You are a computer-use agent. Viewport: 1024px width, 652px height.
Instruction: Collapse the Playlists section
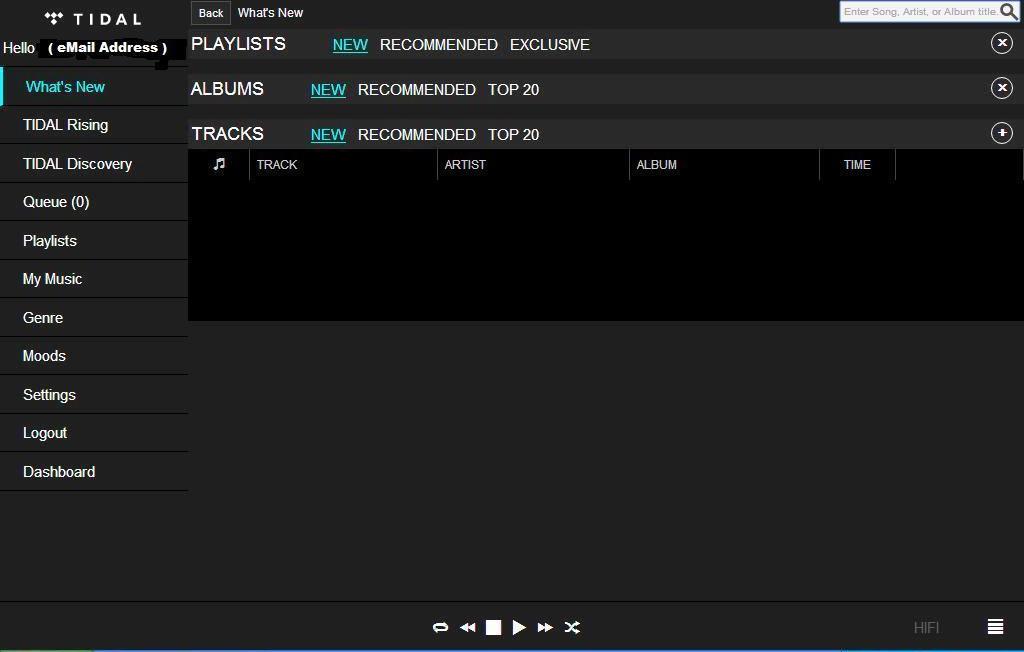[1002, 43]
